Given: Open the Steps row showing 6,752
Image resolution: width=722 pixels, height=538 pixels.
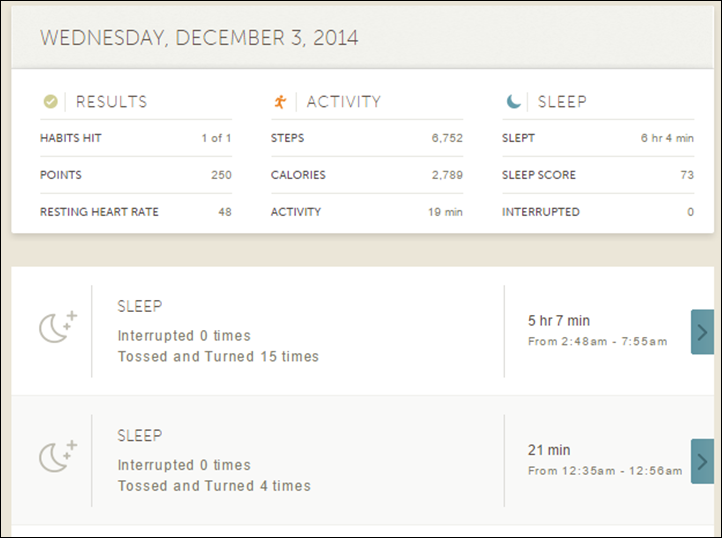Looking at the screenshot, I should pos(367,138).
